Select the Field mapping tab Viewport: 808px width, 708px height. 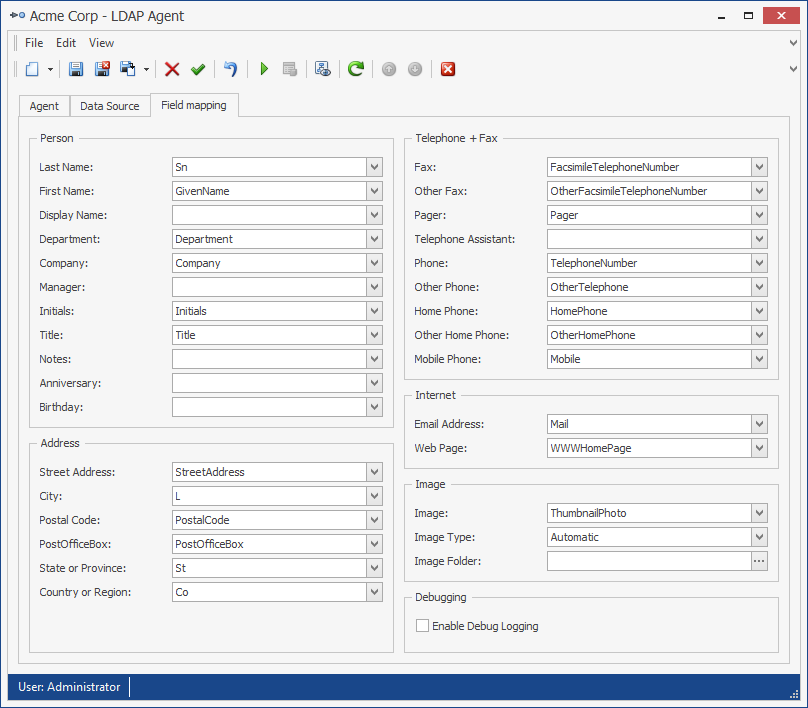(x=194, y=105)
